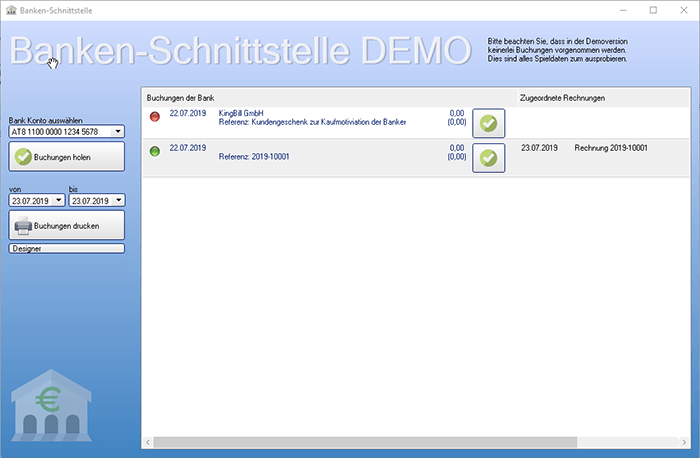
Task: Click the Zugeordnete Rechnungen column header
Action: [562, 98]
